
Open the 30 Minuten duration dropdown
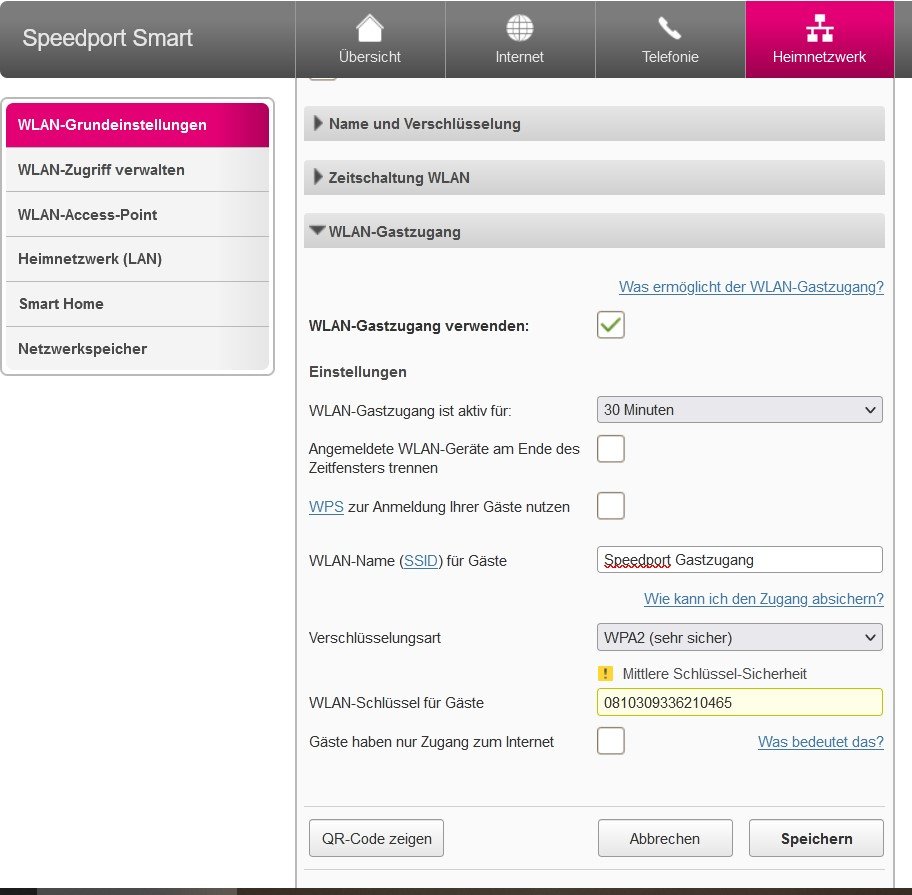click(x=739, y=409)
